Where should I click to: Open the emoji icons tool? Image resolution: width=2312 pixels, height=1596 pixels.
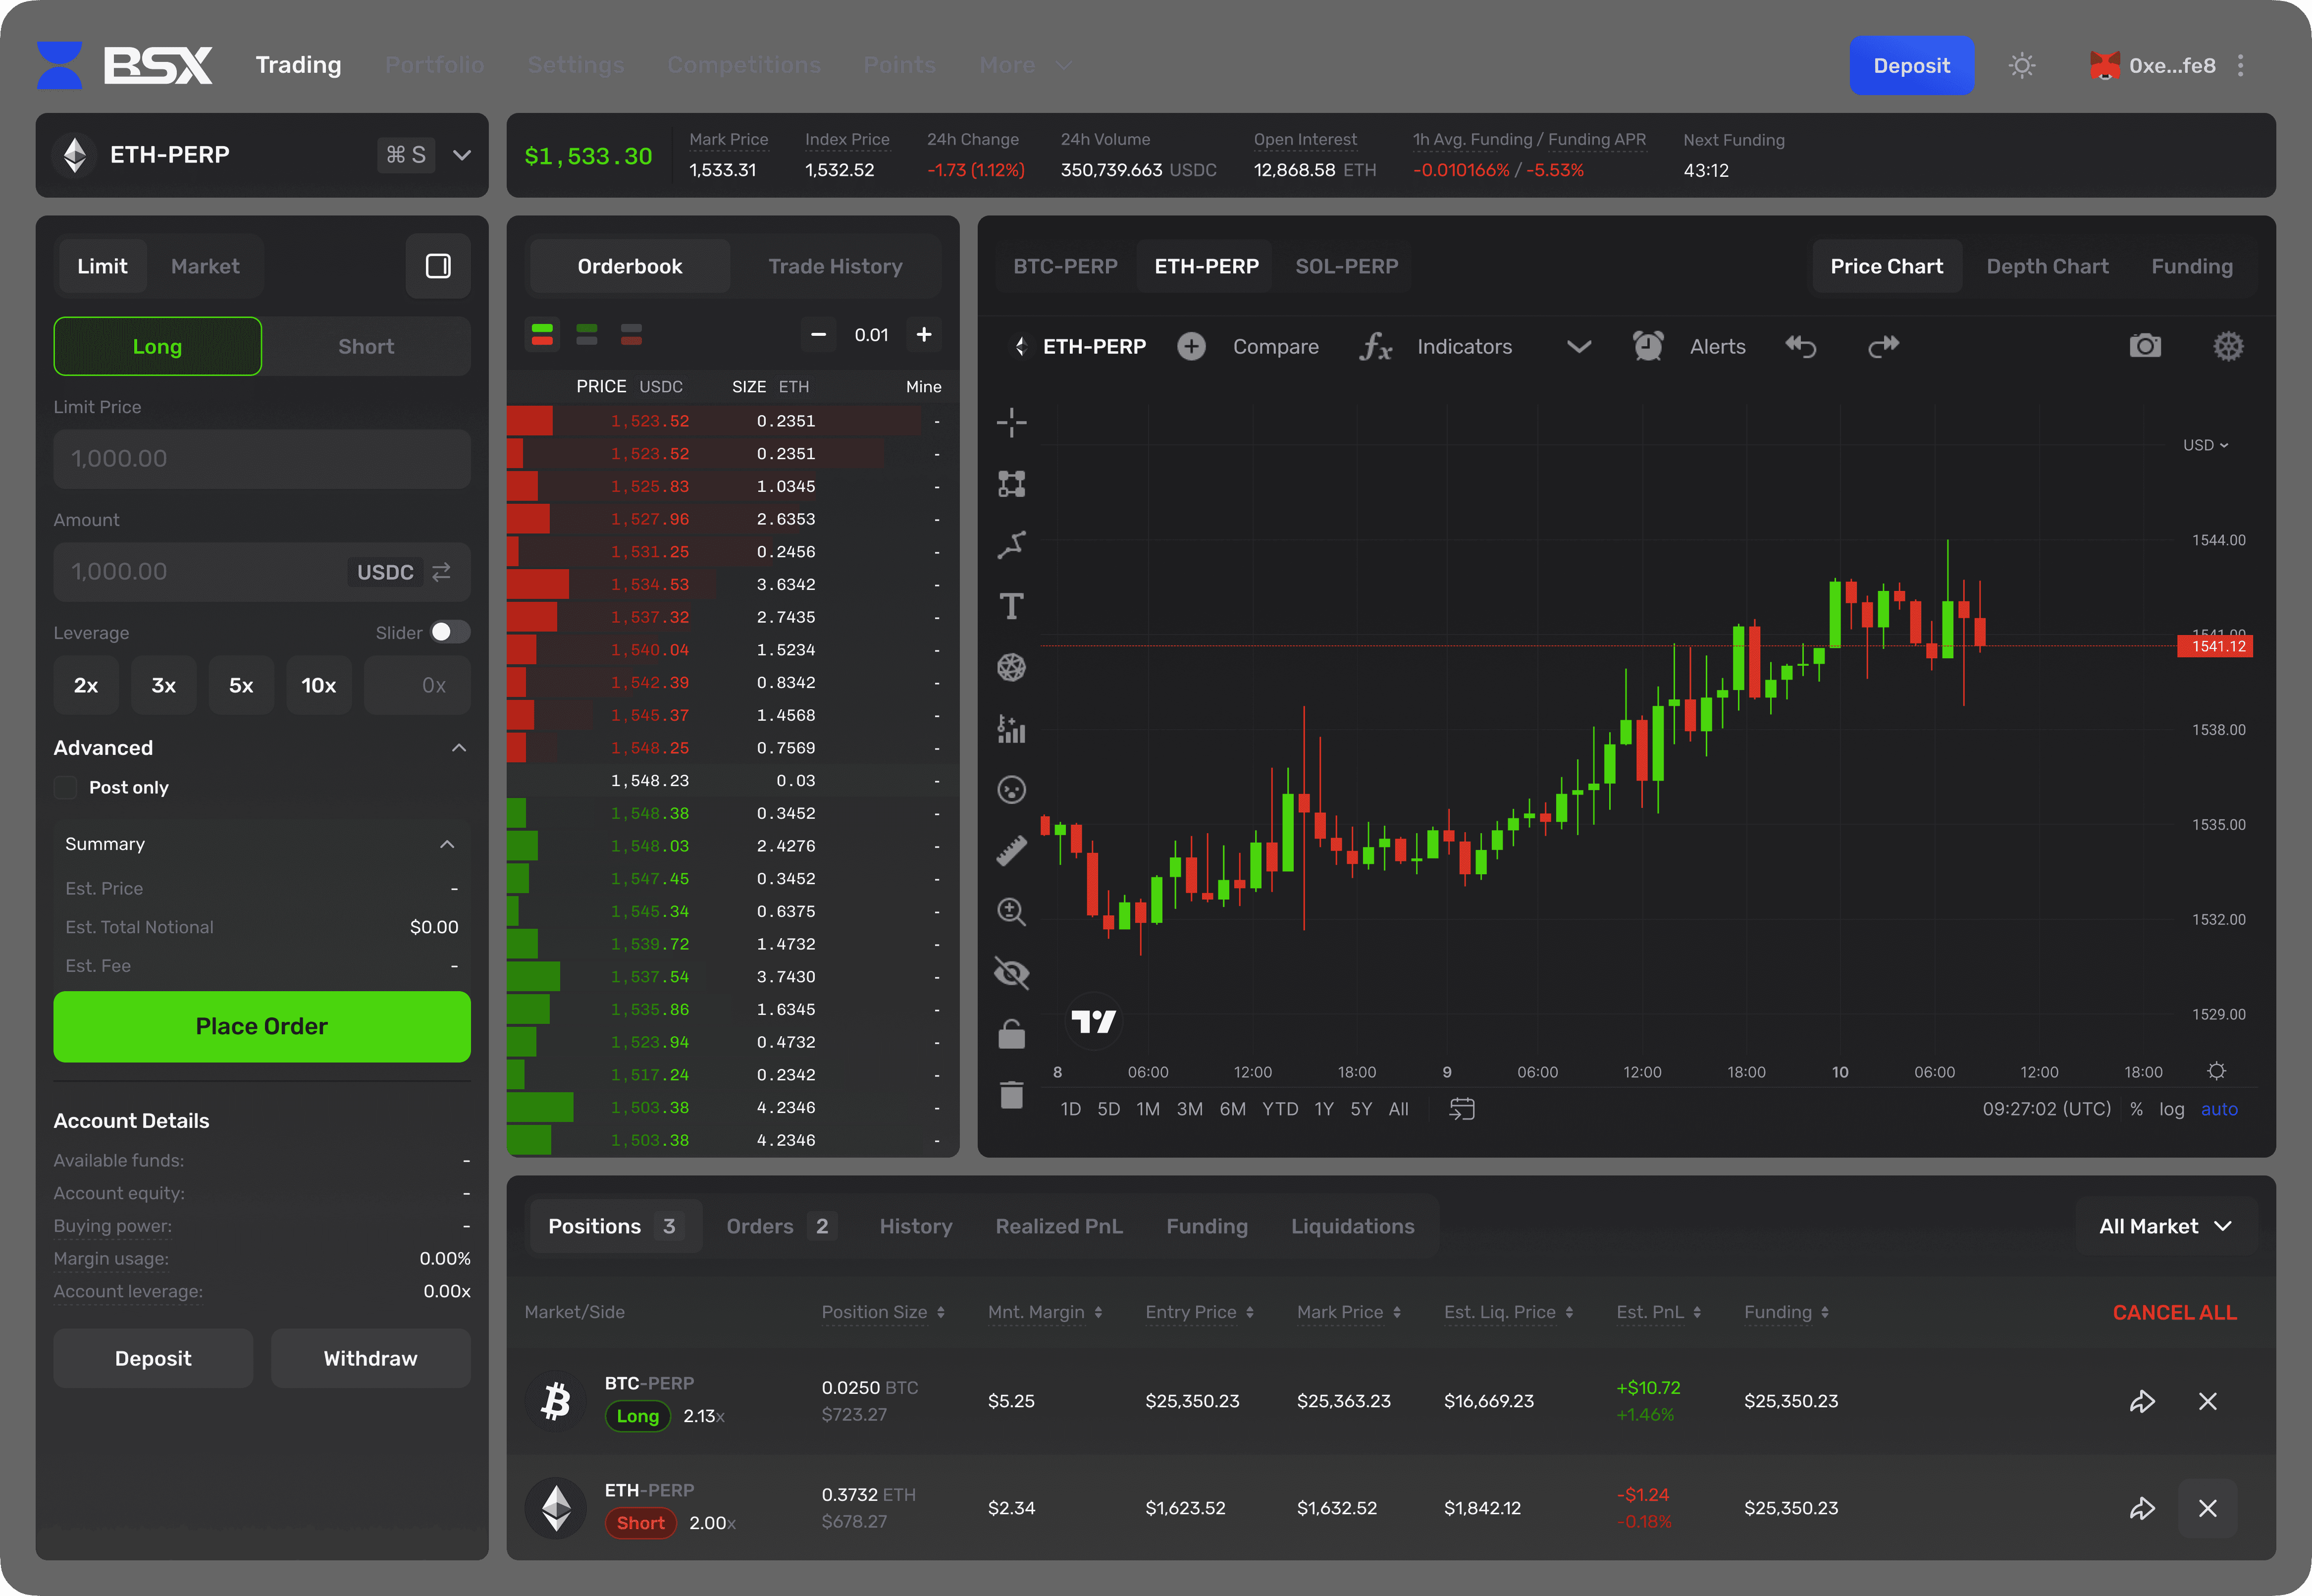pos(1011,790)
